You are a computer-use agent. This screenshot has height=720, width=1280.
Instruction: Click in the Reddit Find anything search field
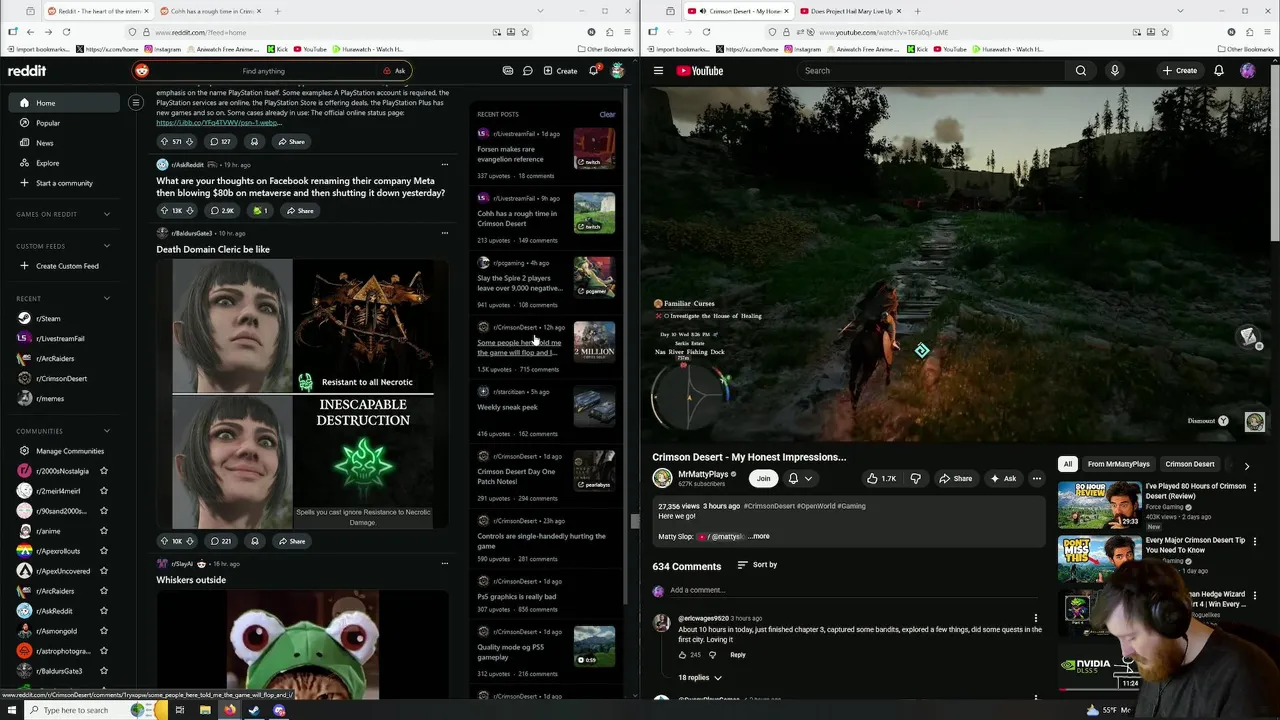[x=272, y=71]
